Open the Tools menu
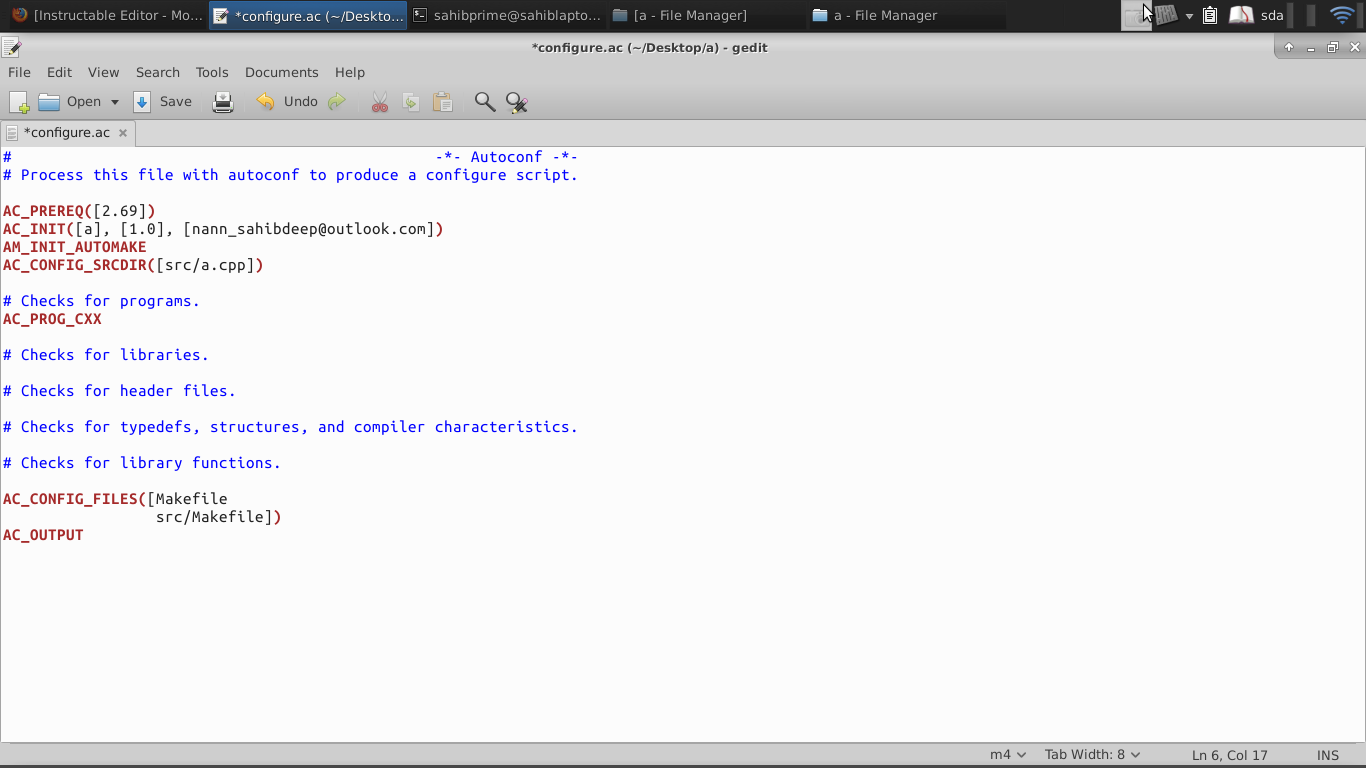The height and width of the screenshot is (768, 1366). pos(212,72)
